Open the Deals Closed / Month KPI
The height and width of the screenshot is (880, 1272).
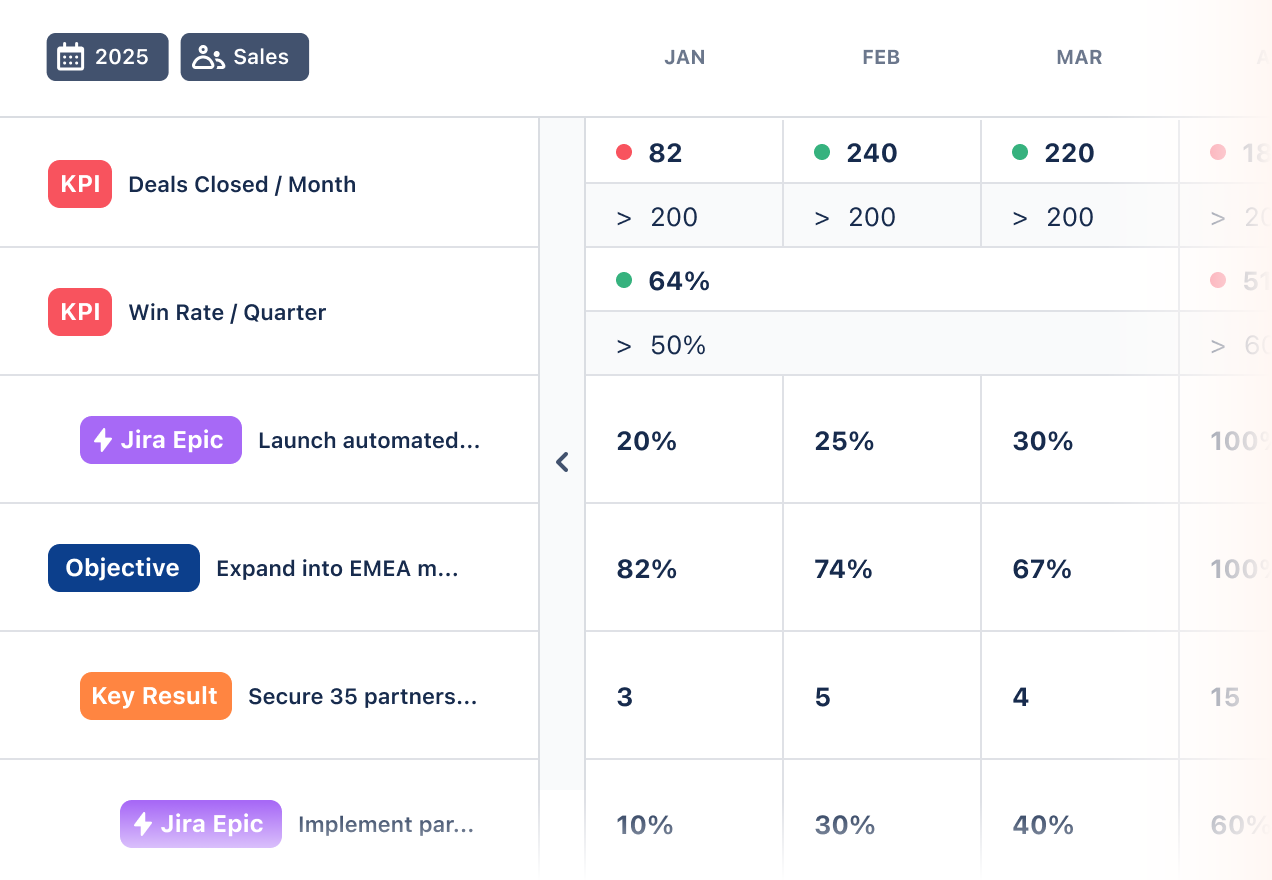[x=242, y=184]
